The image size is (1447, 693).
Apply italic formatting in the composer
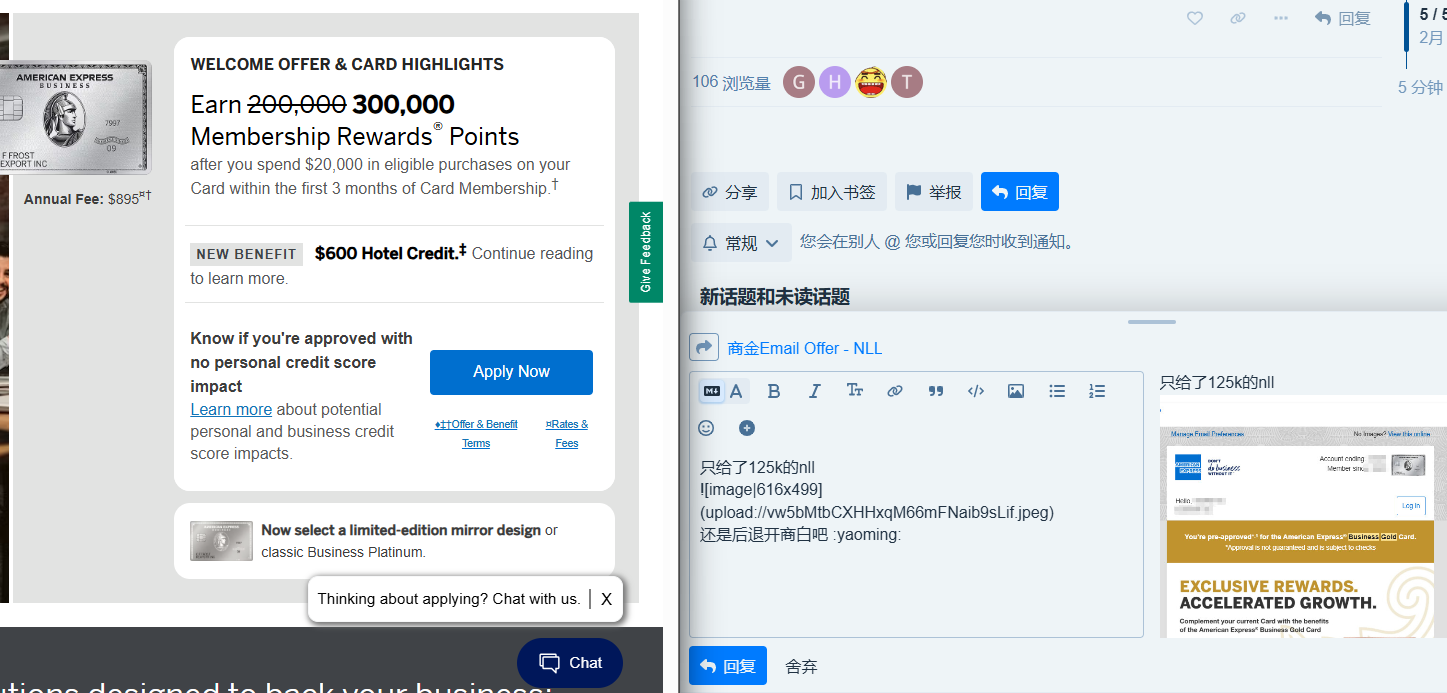[x=814, y=391]
